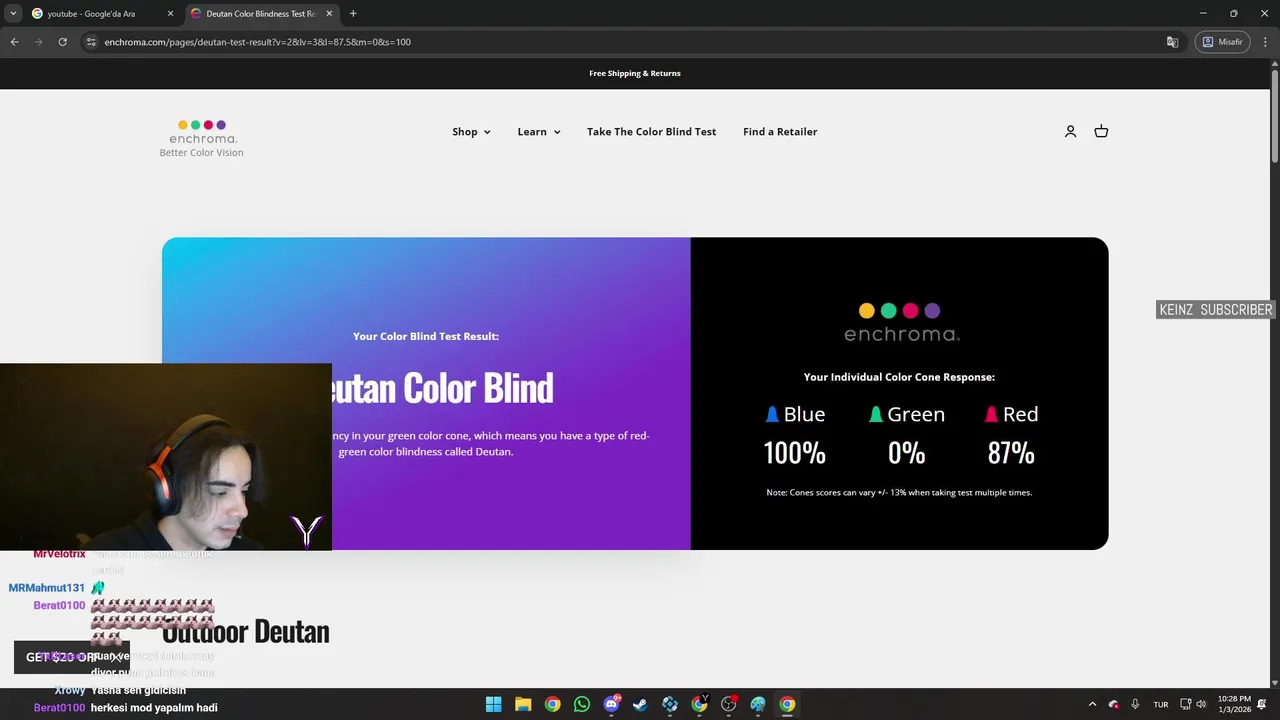
Task: Close the Deutan Color Blindness Test tab
Action: pyautogui.click(x=329, y=14)
